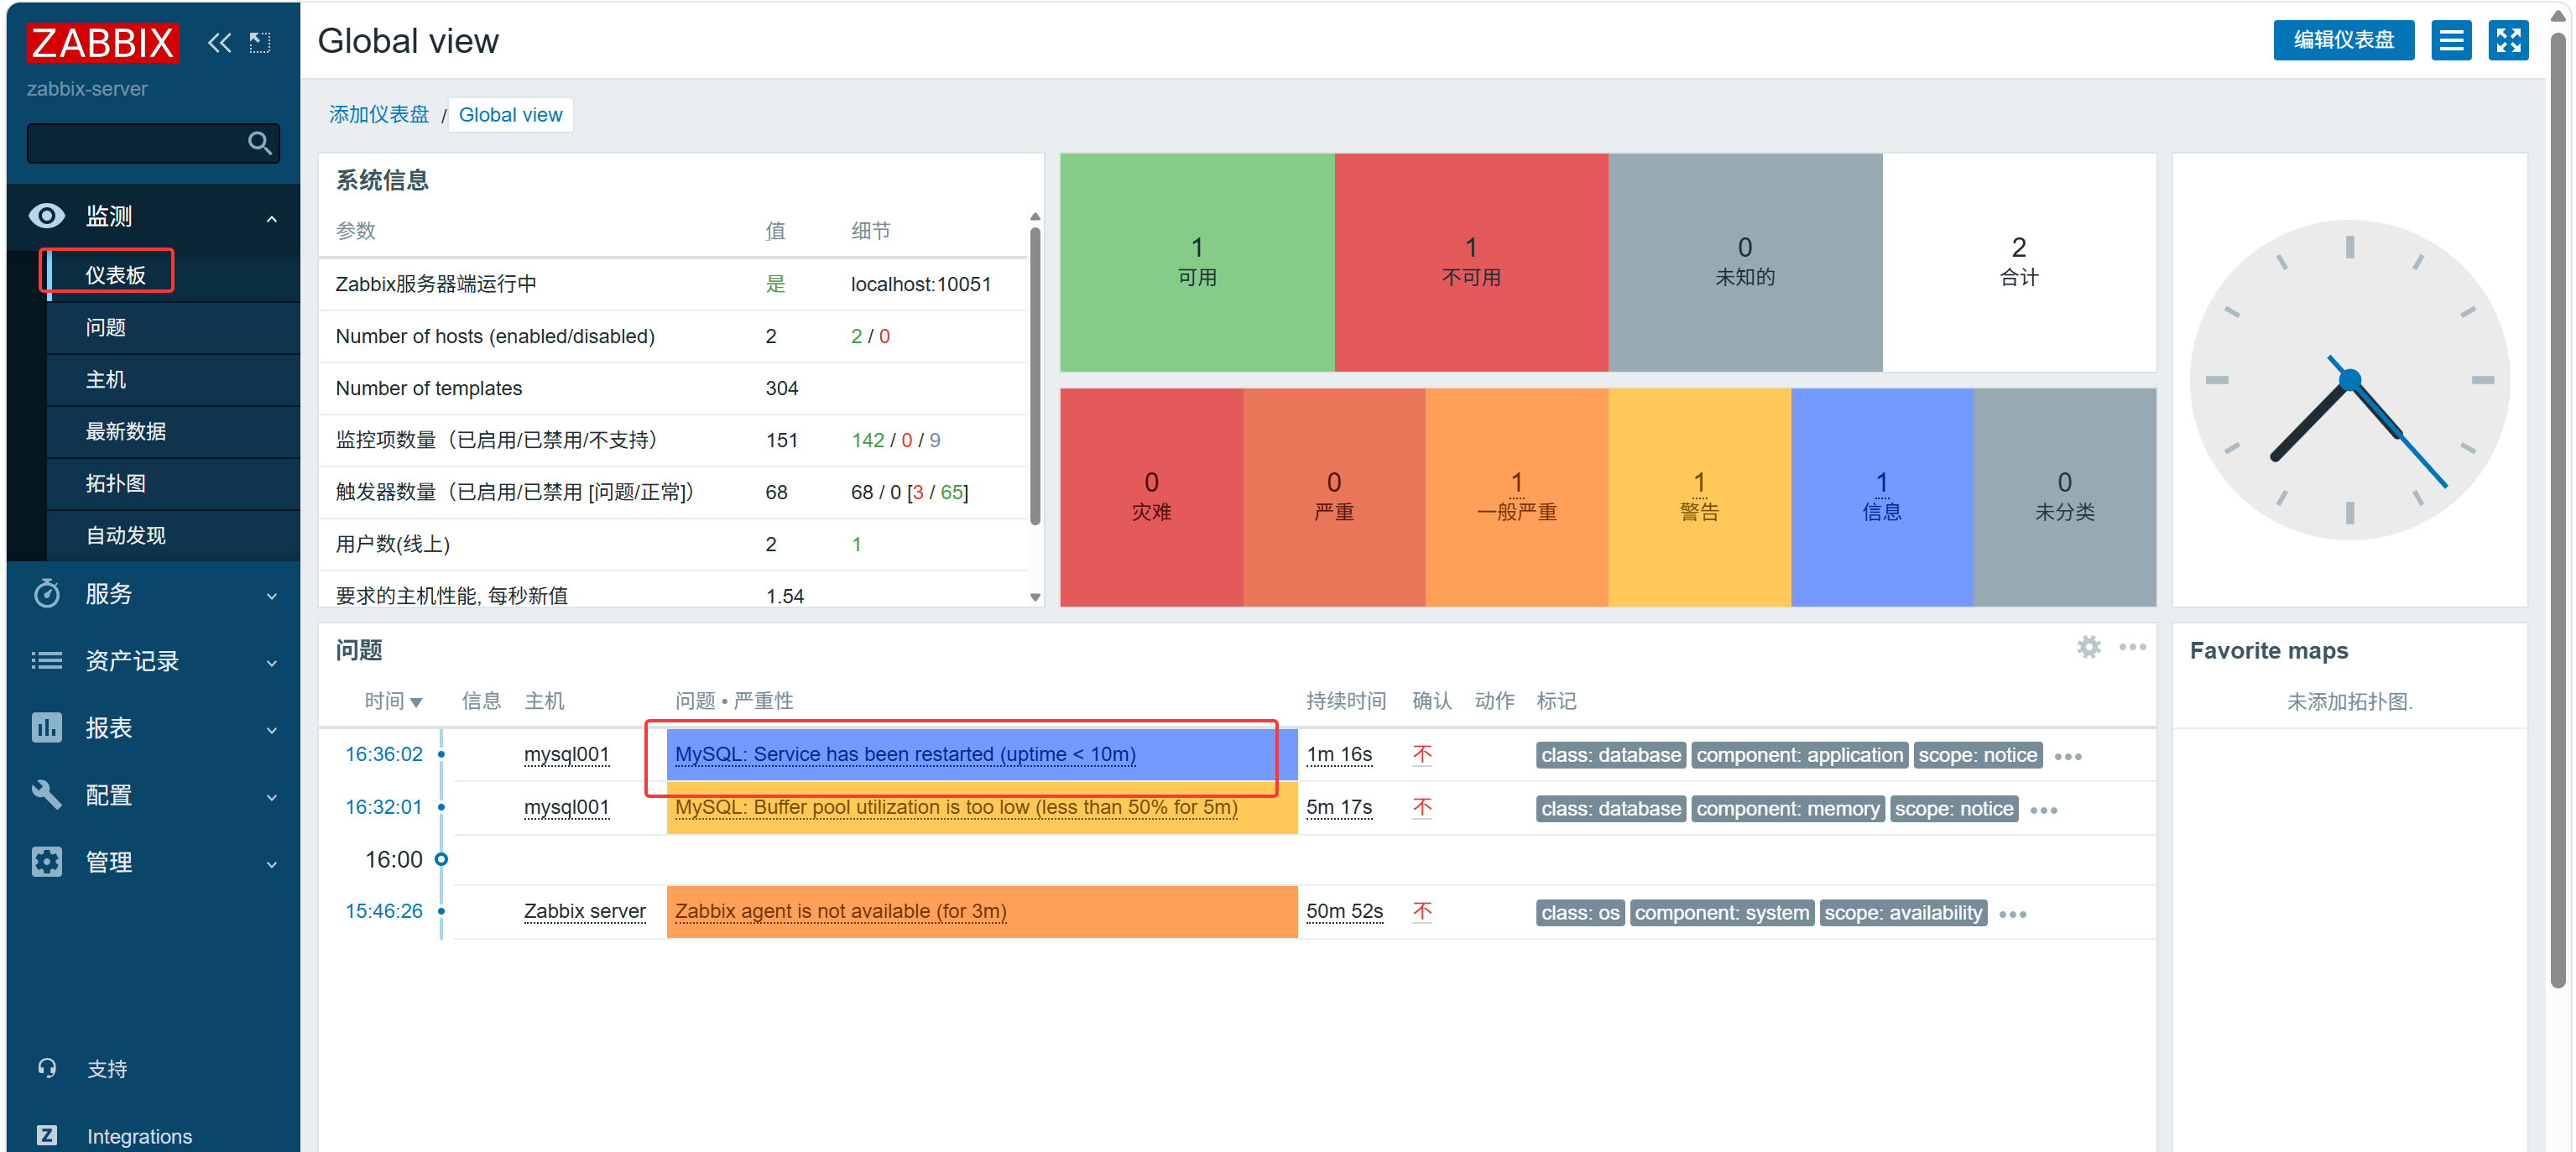Enter kiosk fullscreen mode icon
The width and height of the screenshot is (2576, 1152).
point(2508,40)
